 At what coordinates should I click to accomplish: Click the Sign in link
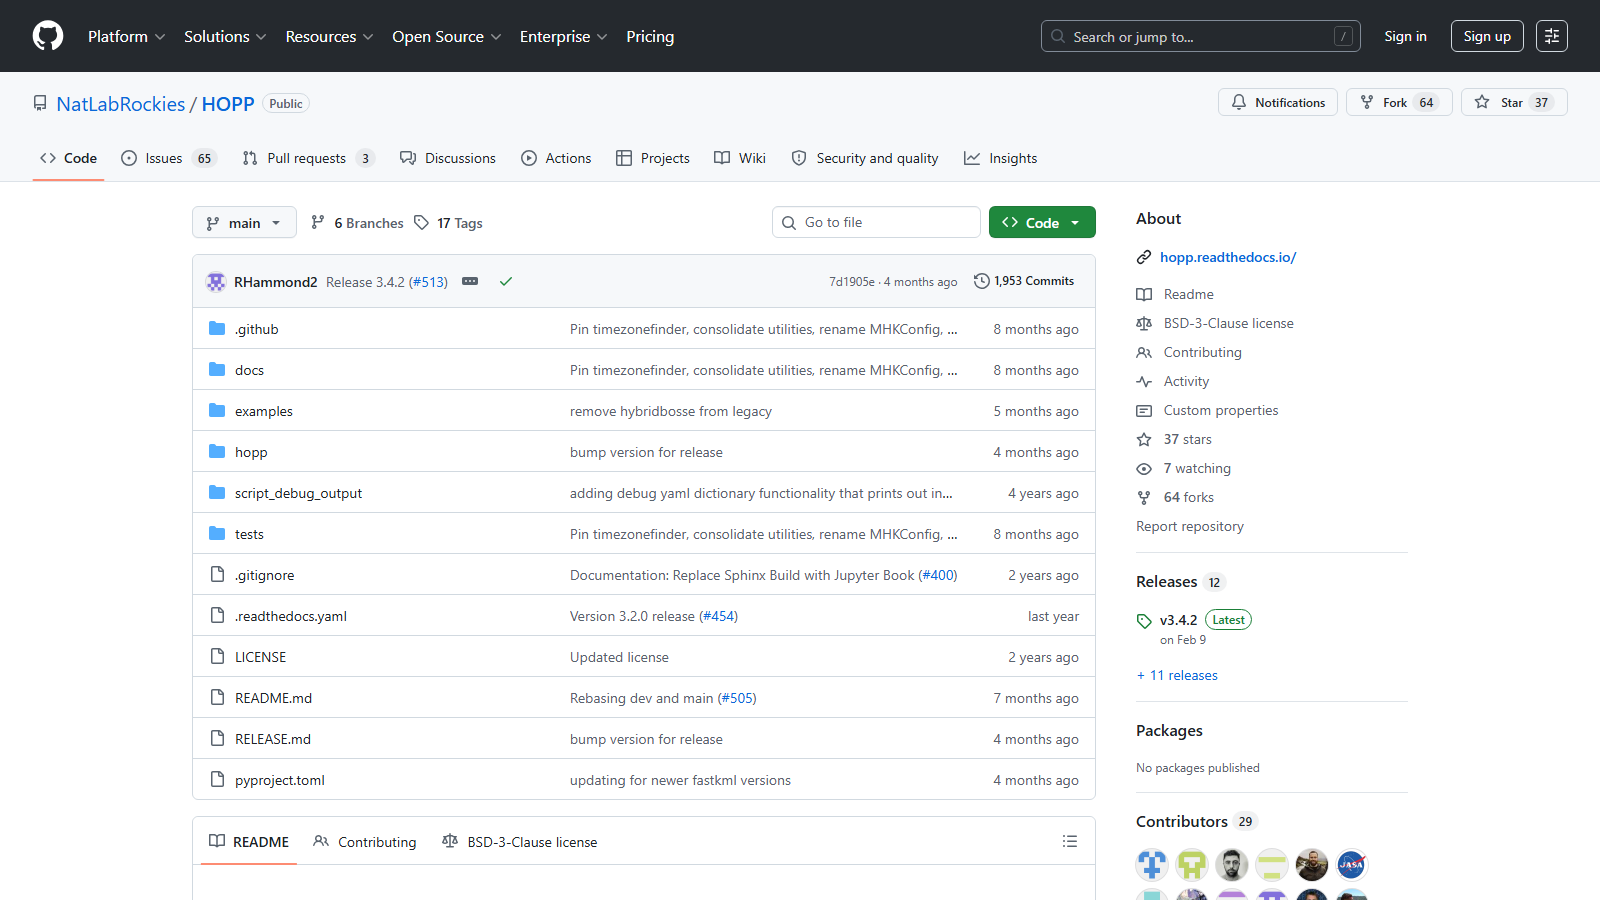1405,36
